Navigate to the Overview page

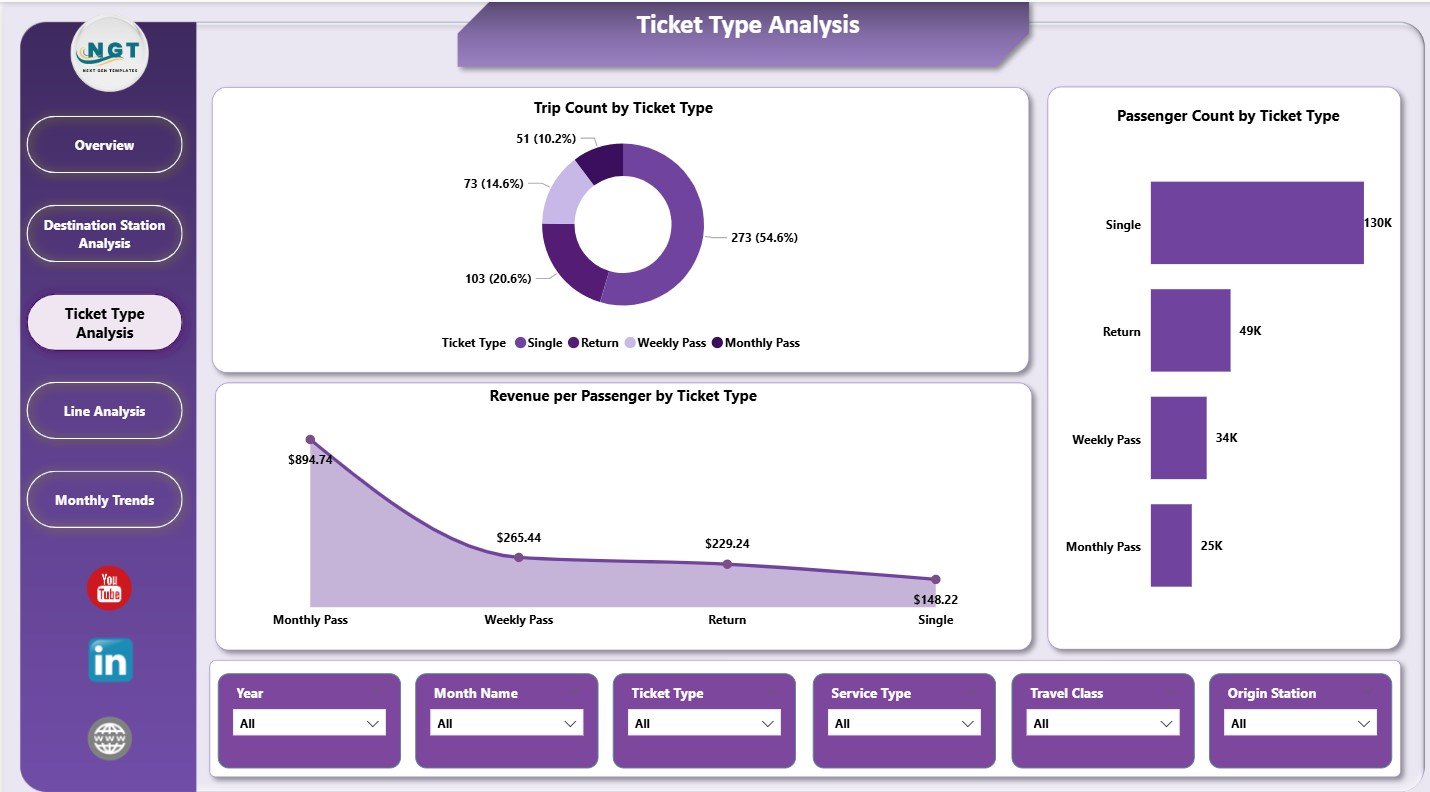click(104, 144)
